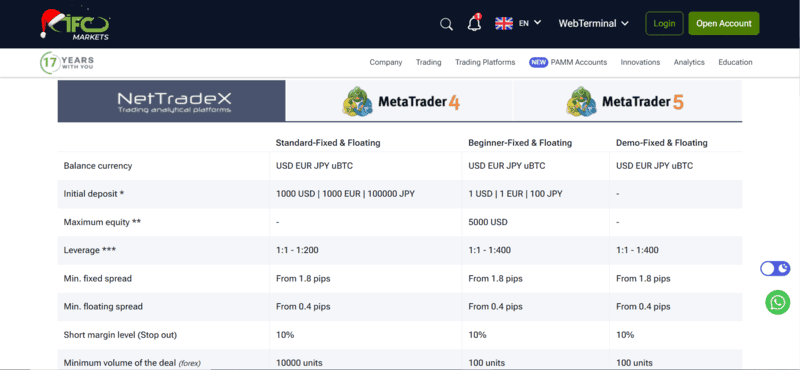The height and width of the screenshot is (370, 800).
Task: Click the Minimum volume of the deal label
Action: pos(132,363)
